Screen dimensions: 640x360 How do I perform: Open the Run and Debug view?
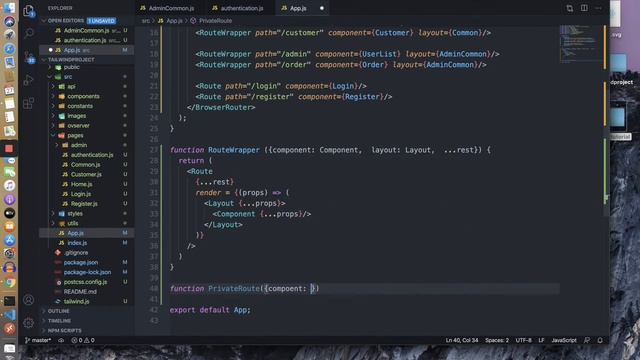coord(29,80)
